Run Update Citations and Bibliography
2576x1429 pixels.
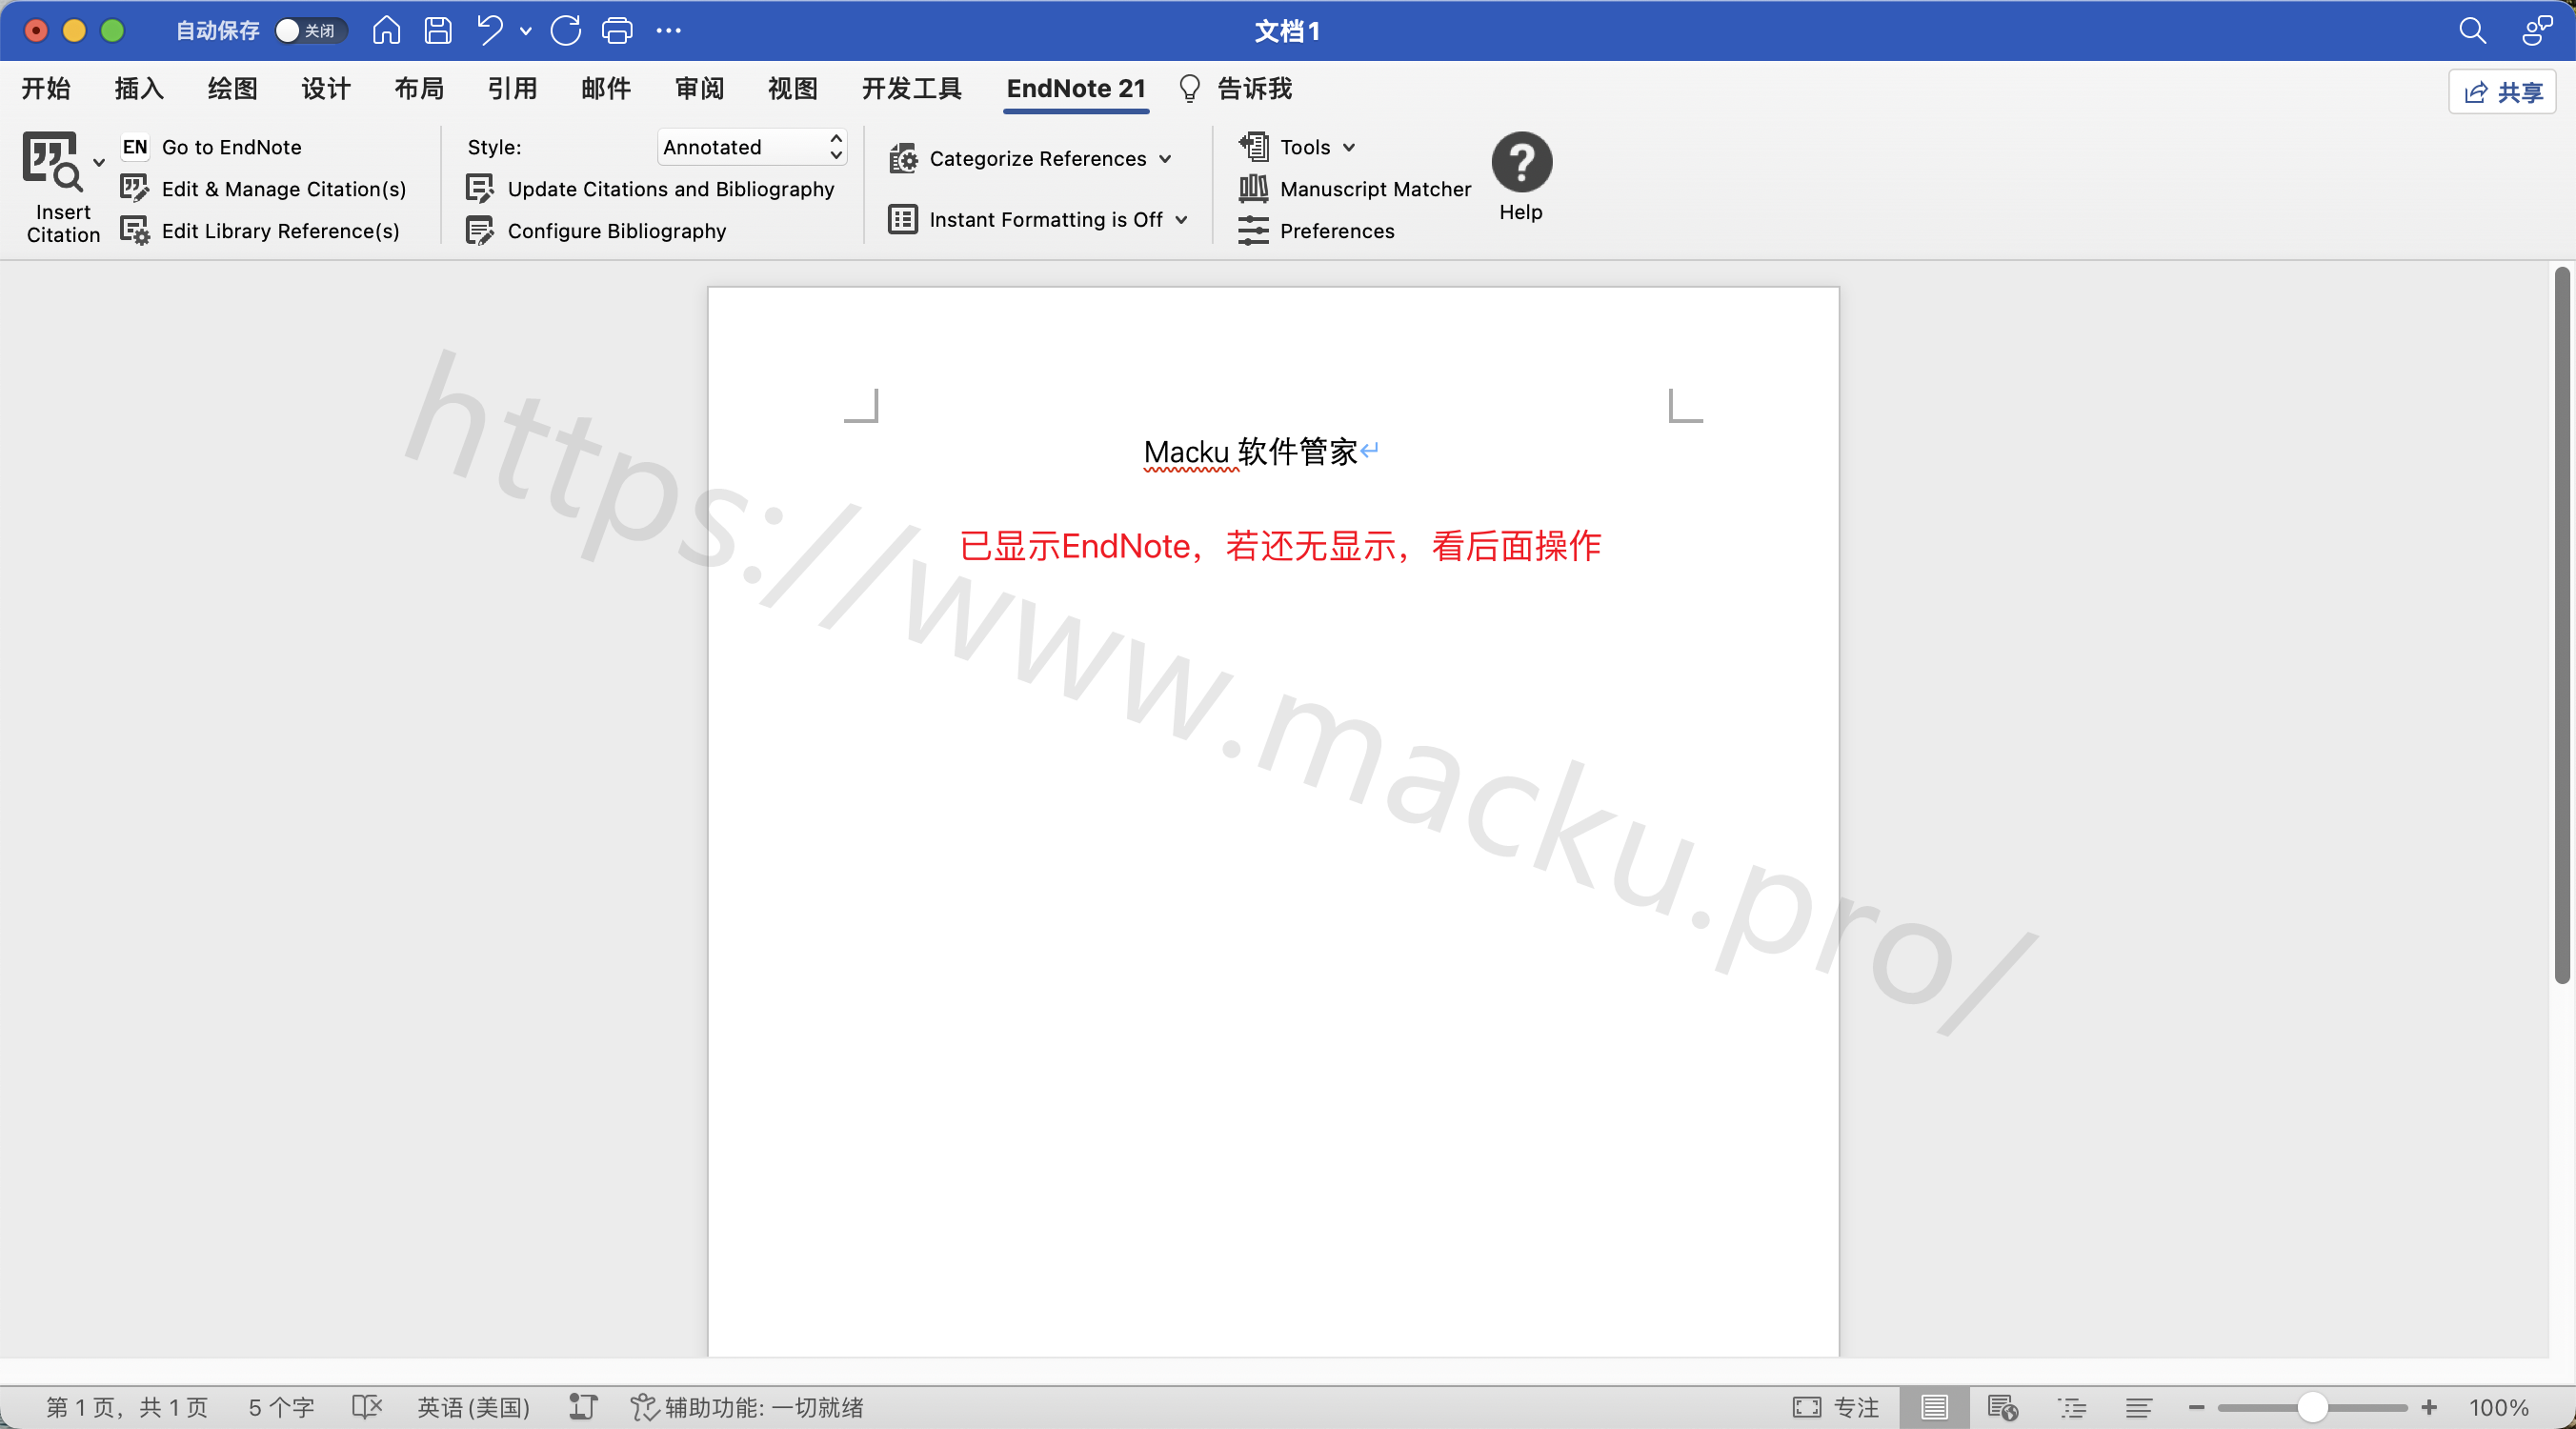tap(650, 189)
